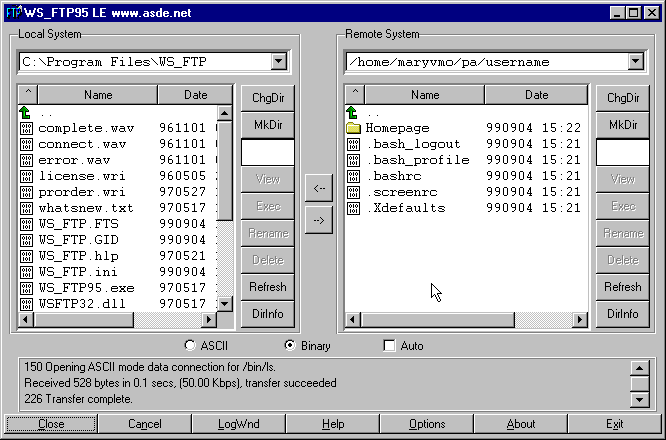The height and width of the screenshot is (440, 666).
Task: Click the log pane scroll down arrow
Action: point(639,399)
